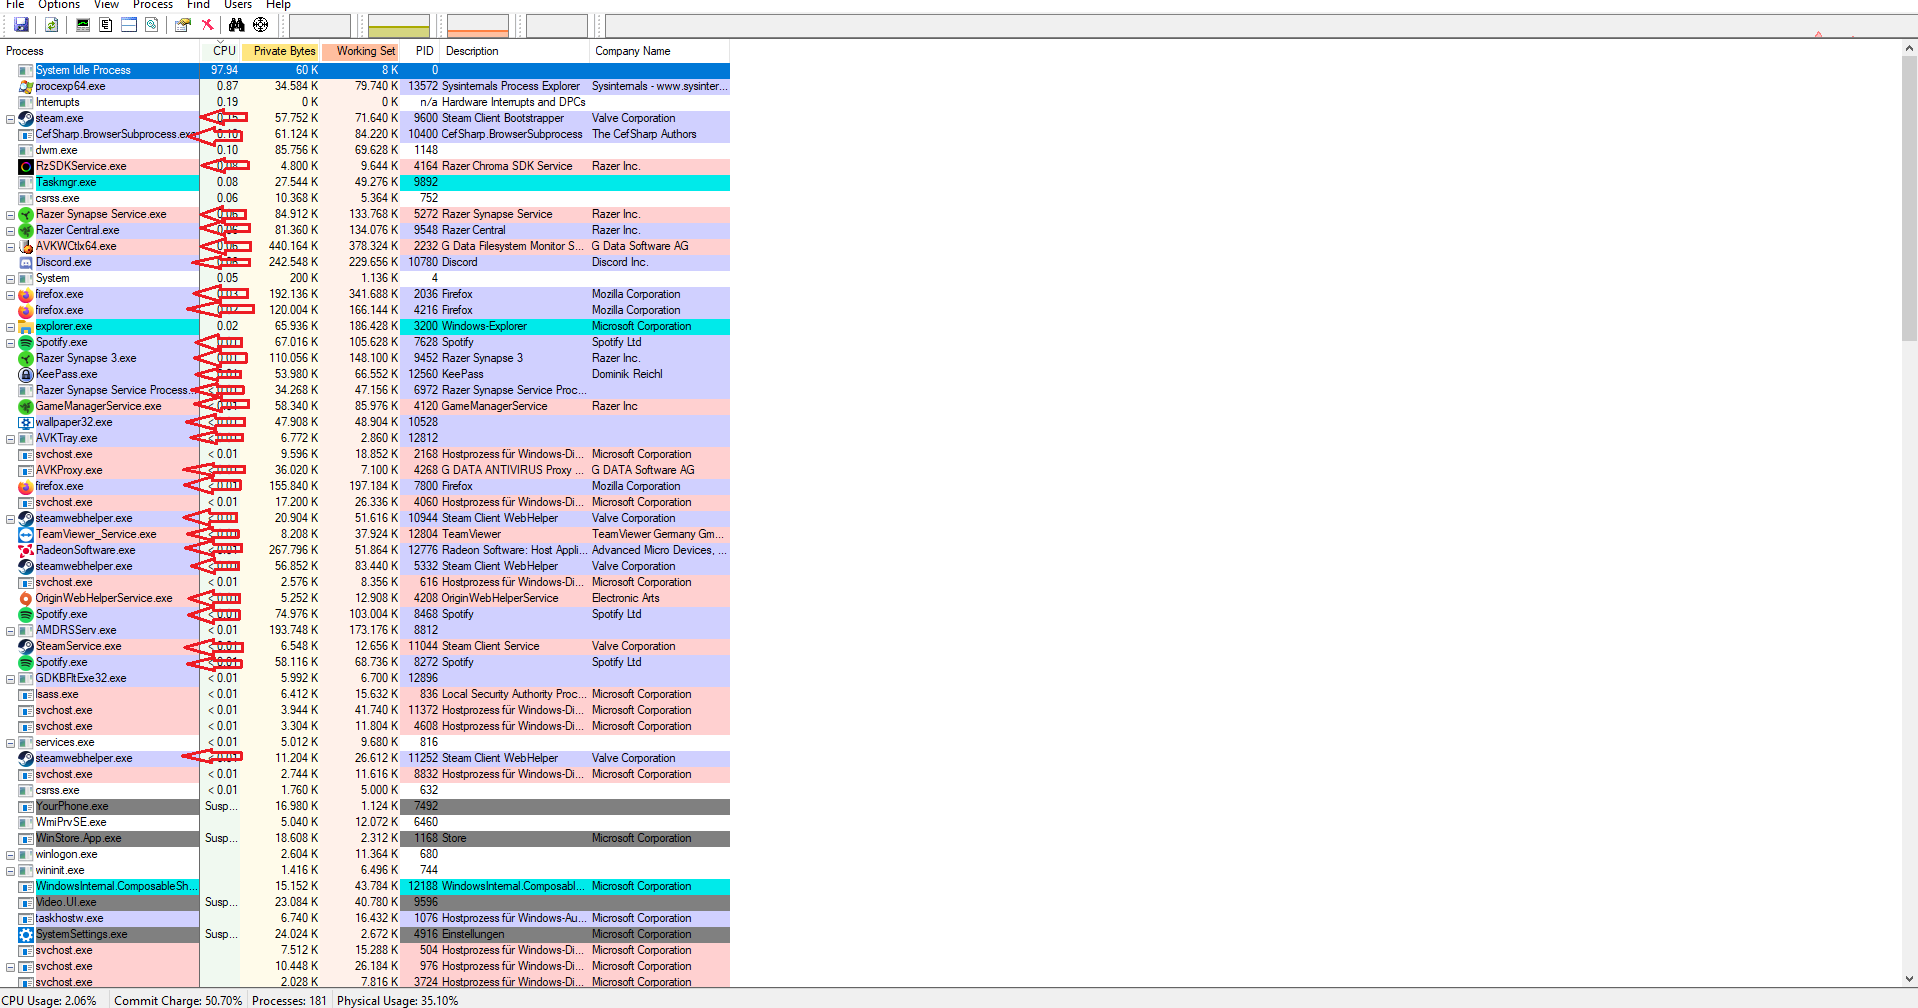Kill selected process with red X icon
1918x1008 pixels.
click(207, 25)
